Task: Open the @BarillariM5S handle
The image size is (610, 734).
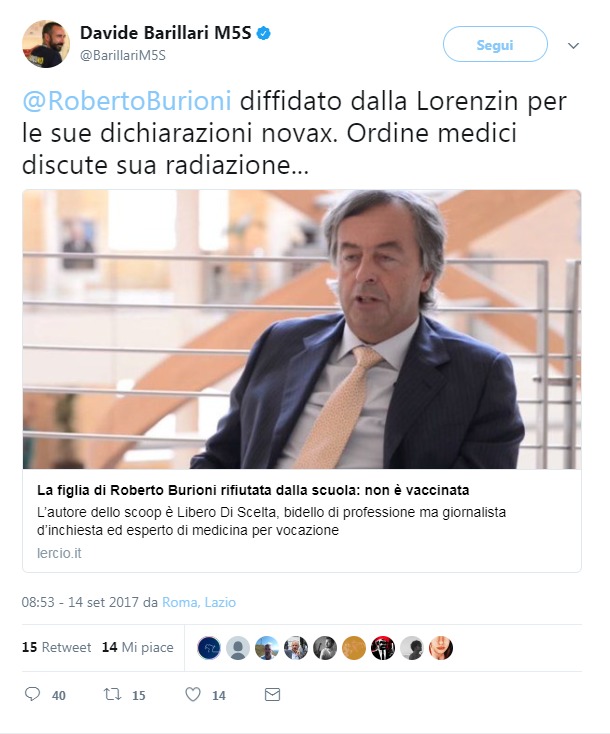Action: pyautogui.click(x=123, y=55)
